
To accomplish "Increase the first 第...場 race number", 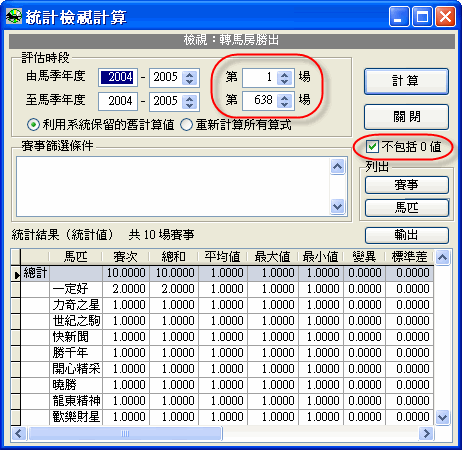I will pyautogui.click(x=284, y=75).
